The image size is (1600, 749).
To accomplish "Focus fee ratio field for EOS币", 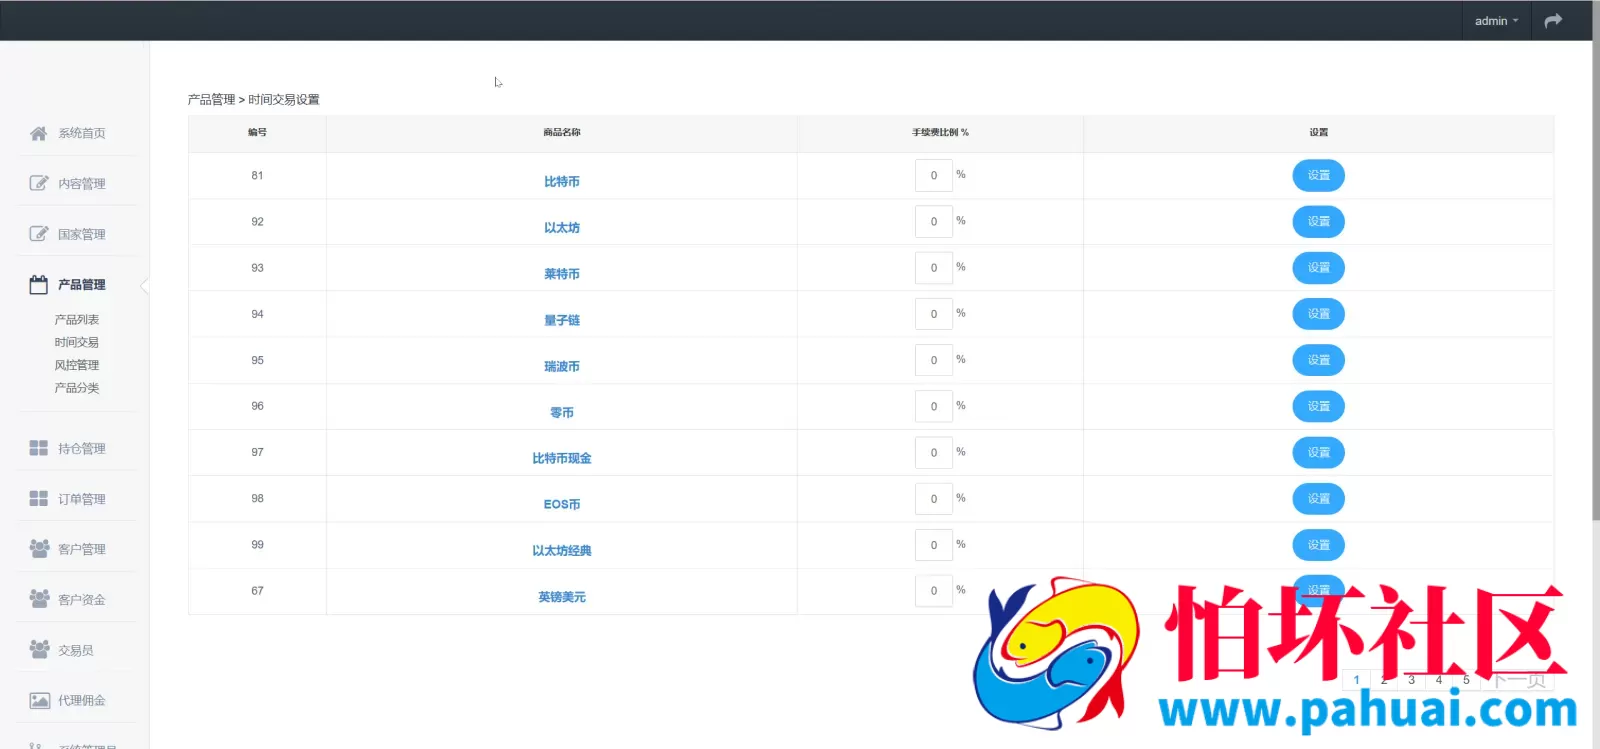I will click(x=934, y=498).
